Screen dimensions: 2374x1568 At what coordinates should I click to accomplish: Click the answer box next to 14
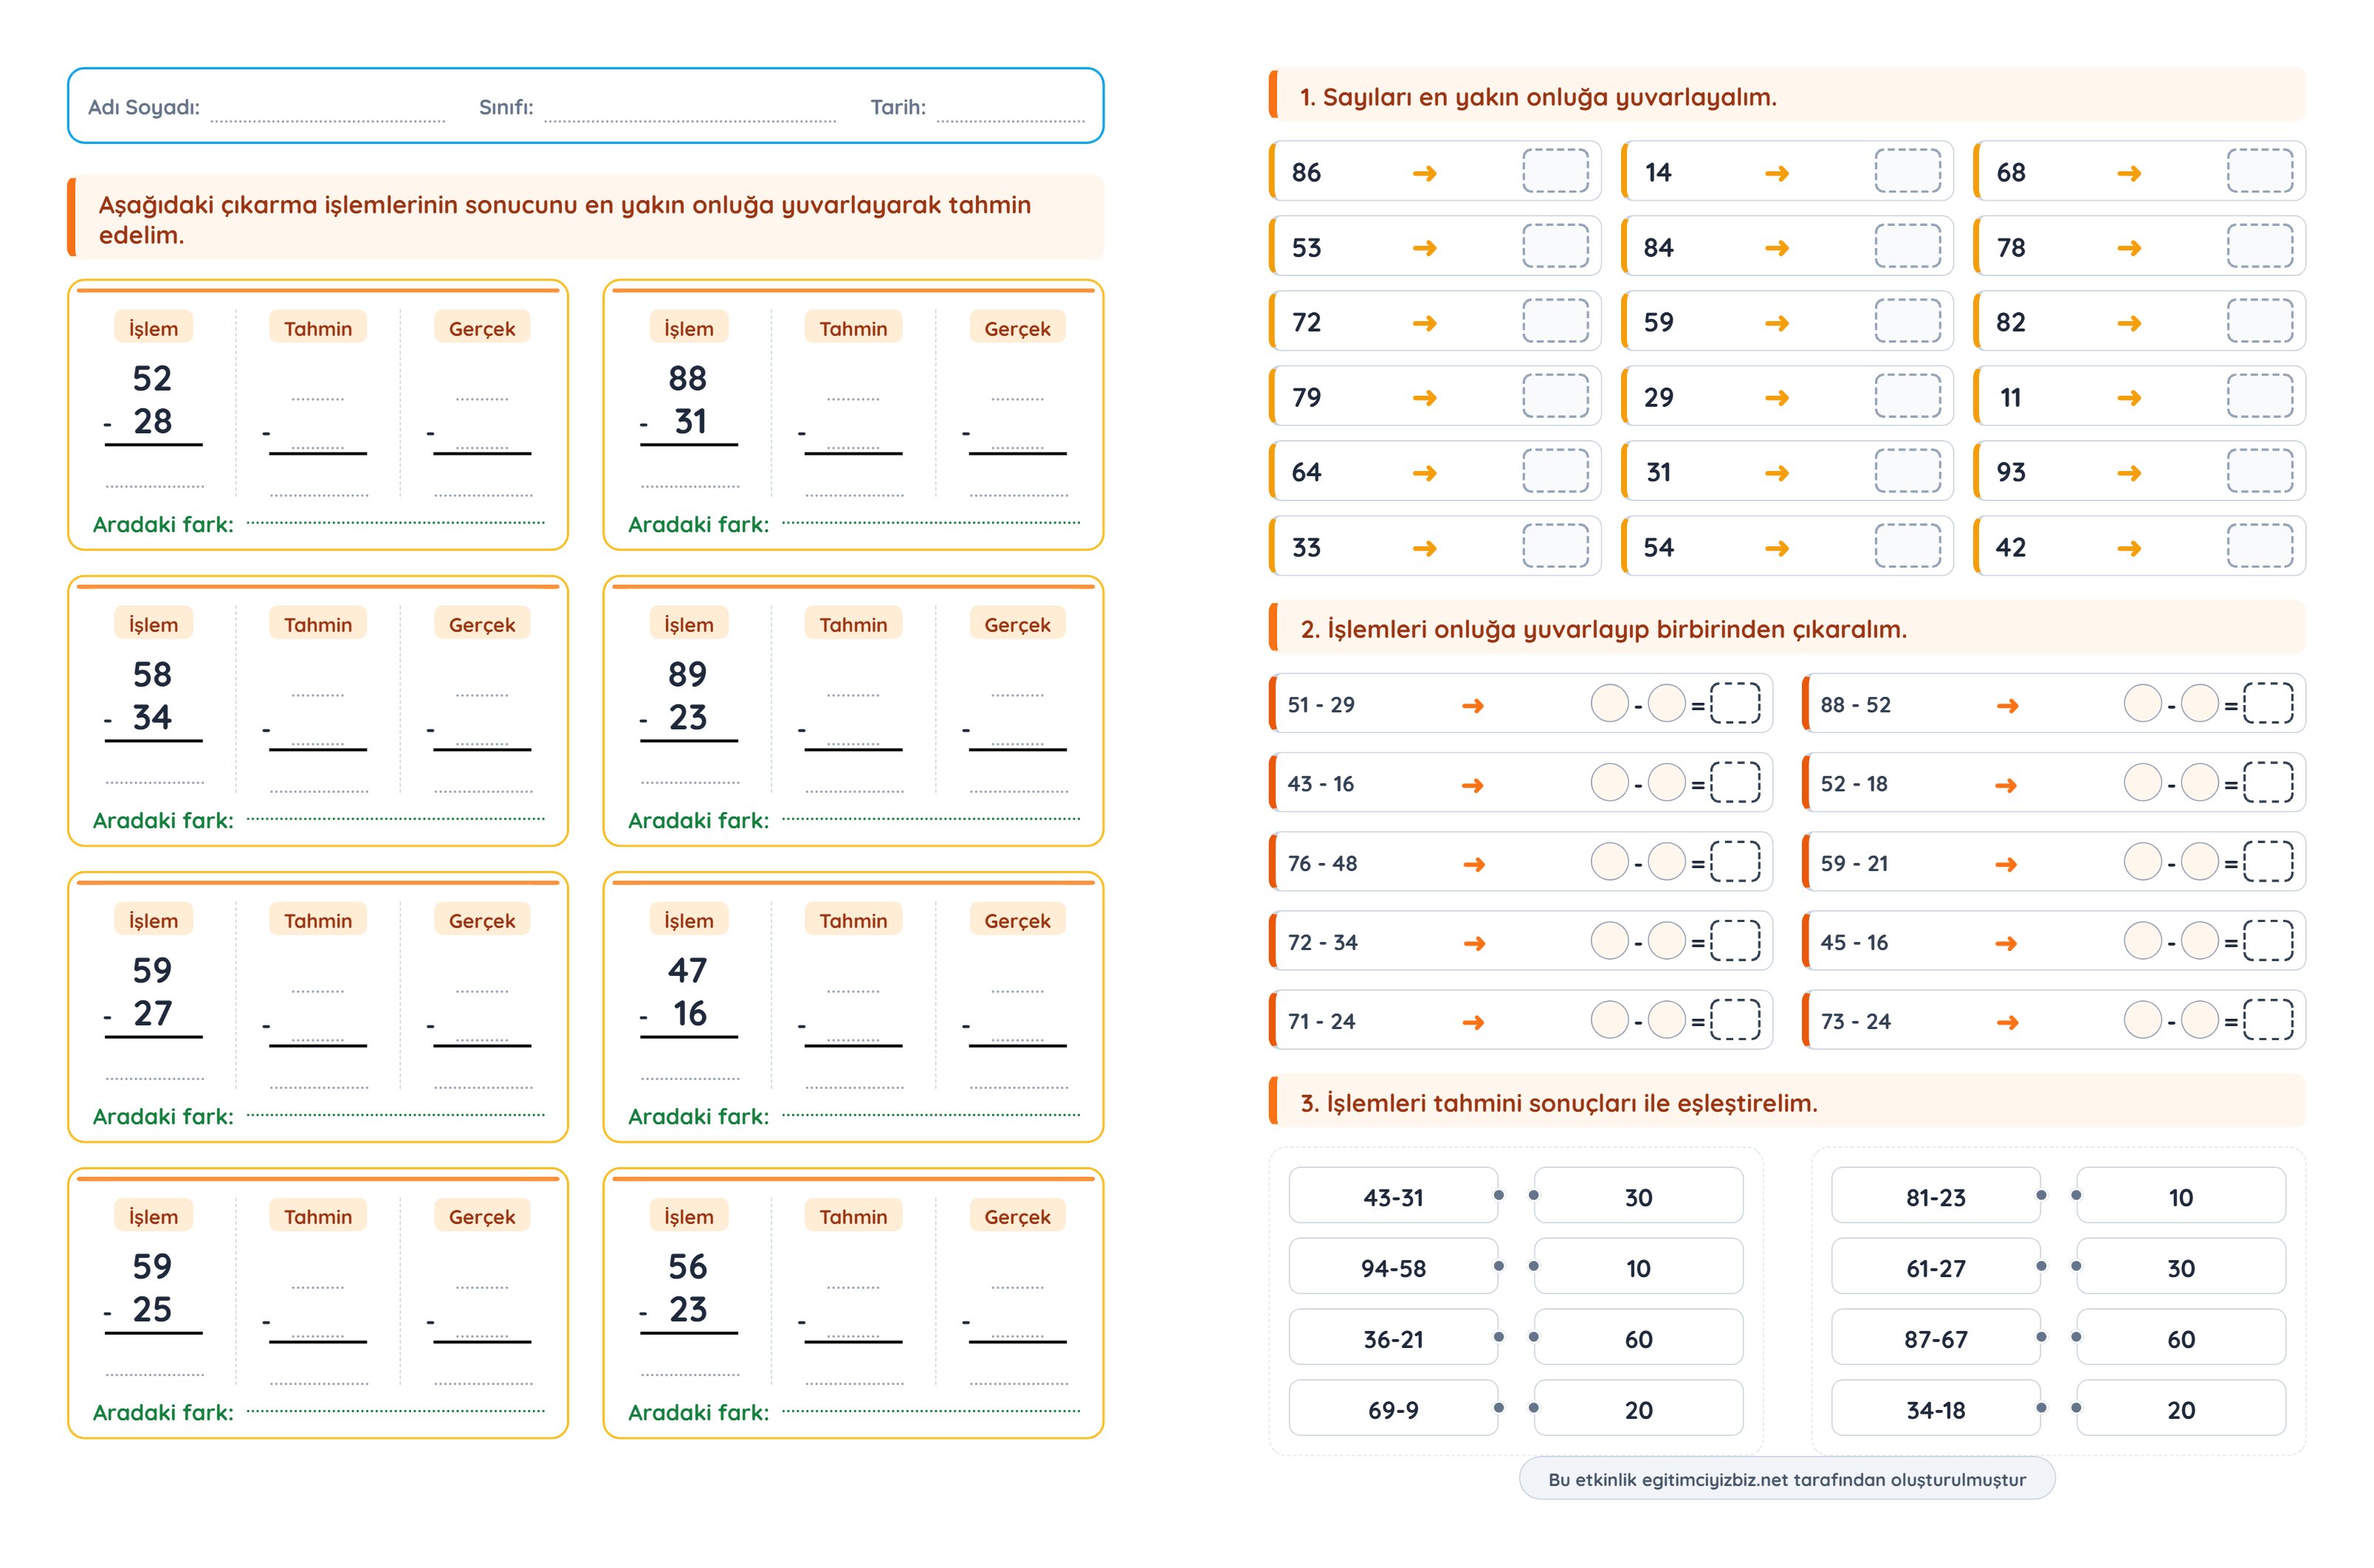(x=1907, y=171)
